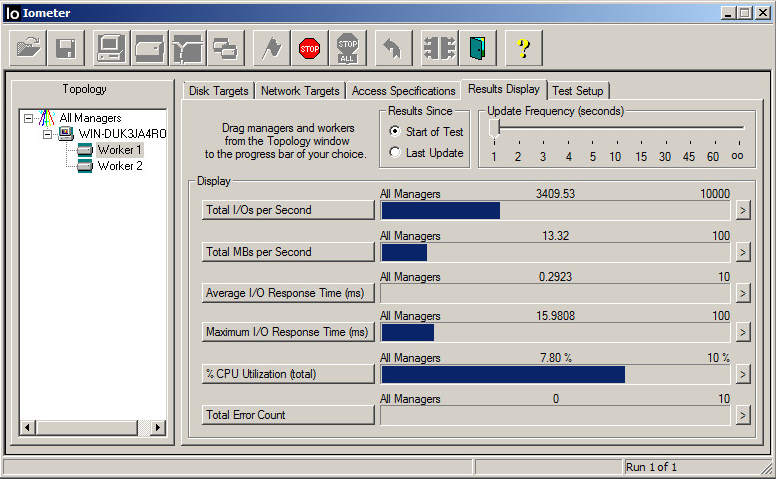Screen dimensions: 776x479
Task: Click the 13.32 MBs value
Action: point(555,236)
